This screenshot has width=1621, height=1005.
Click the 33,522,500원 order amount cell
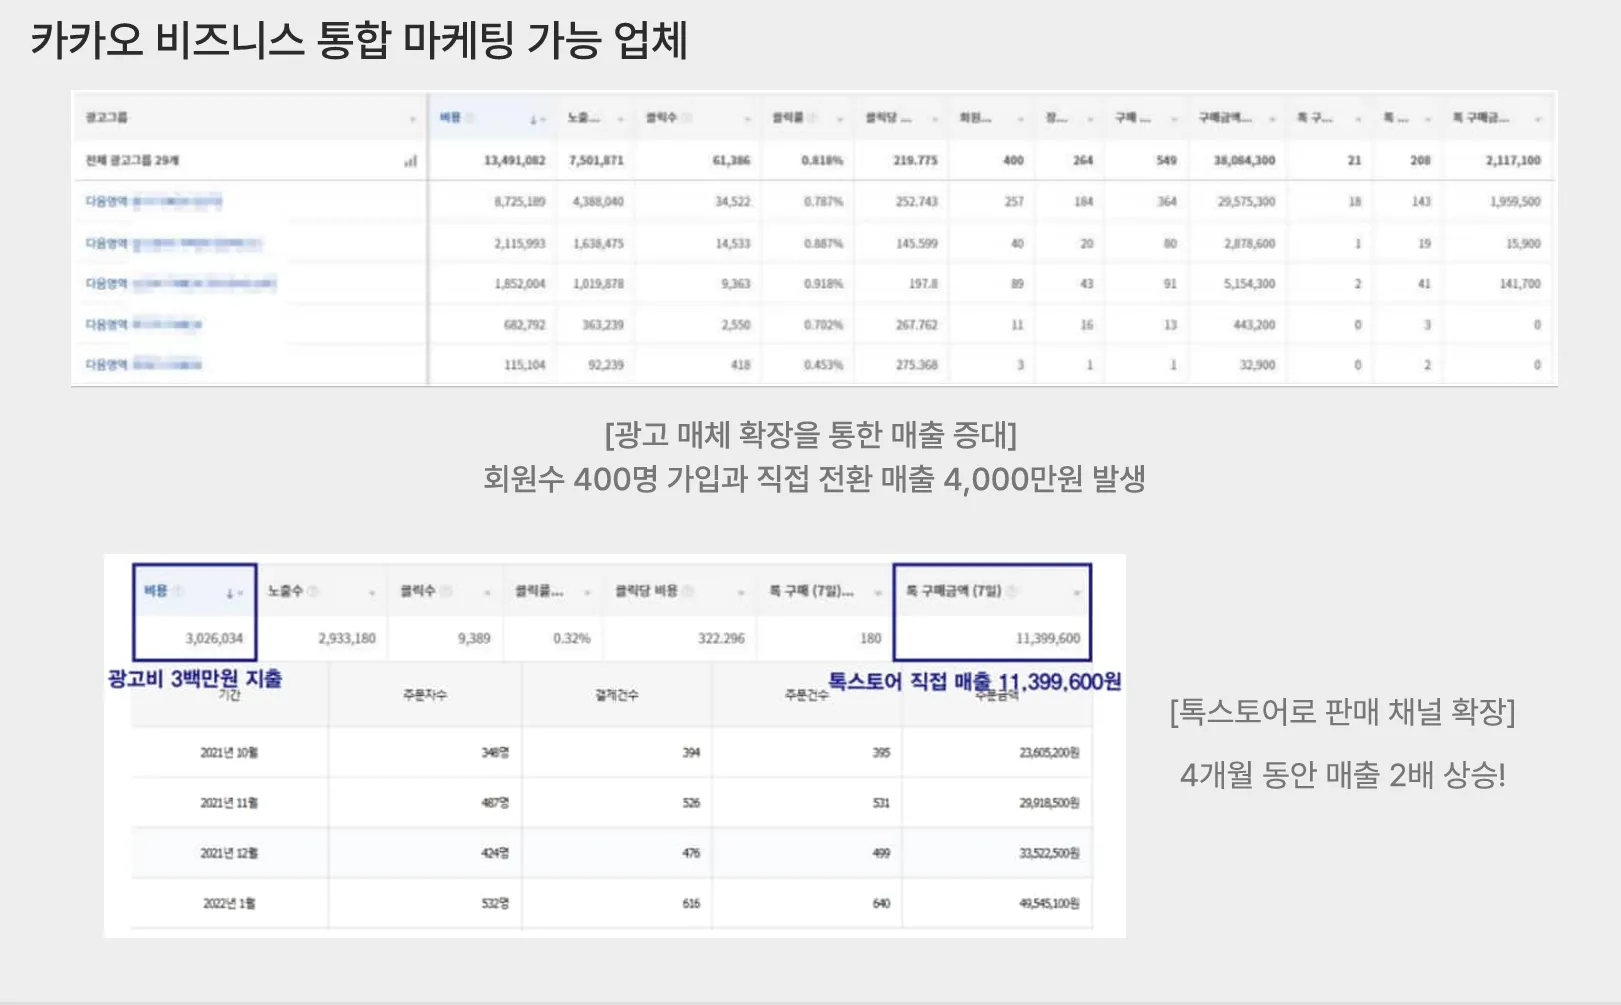1049,853
